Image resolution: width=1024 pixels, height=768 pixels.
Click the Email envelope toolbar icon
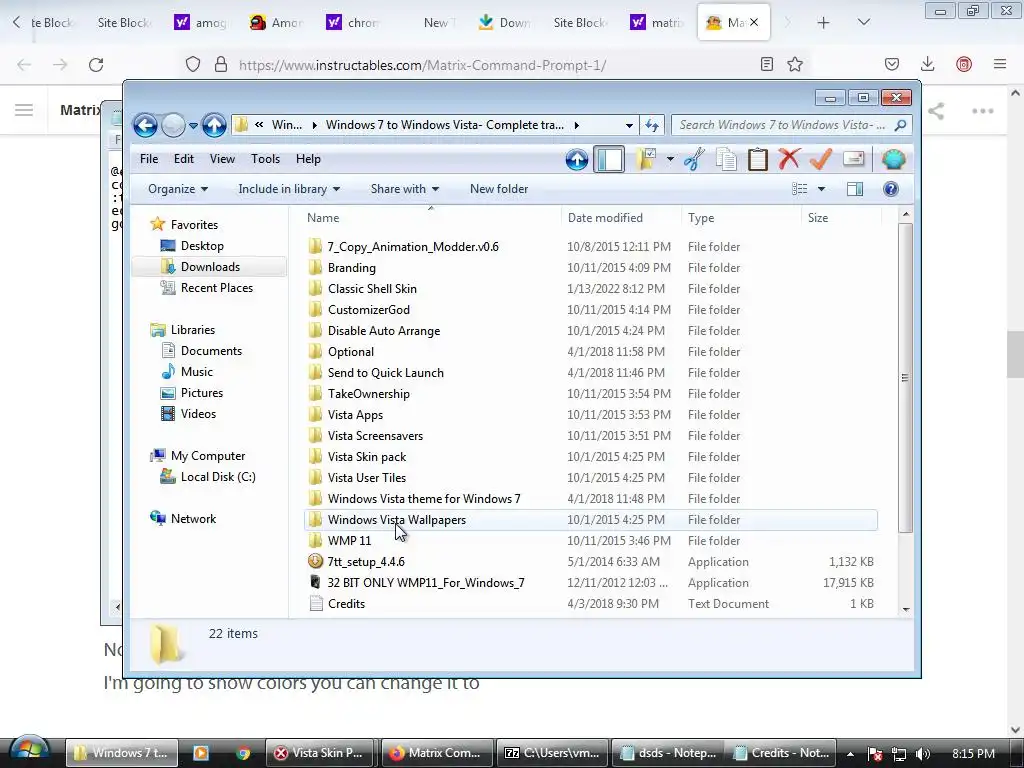click(854, 159)
